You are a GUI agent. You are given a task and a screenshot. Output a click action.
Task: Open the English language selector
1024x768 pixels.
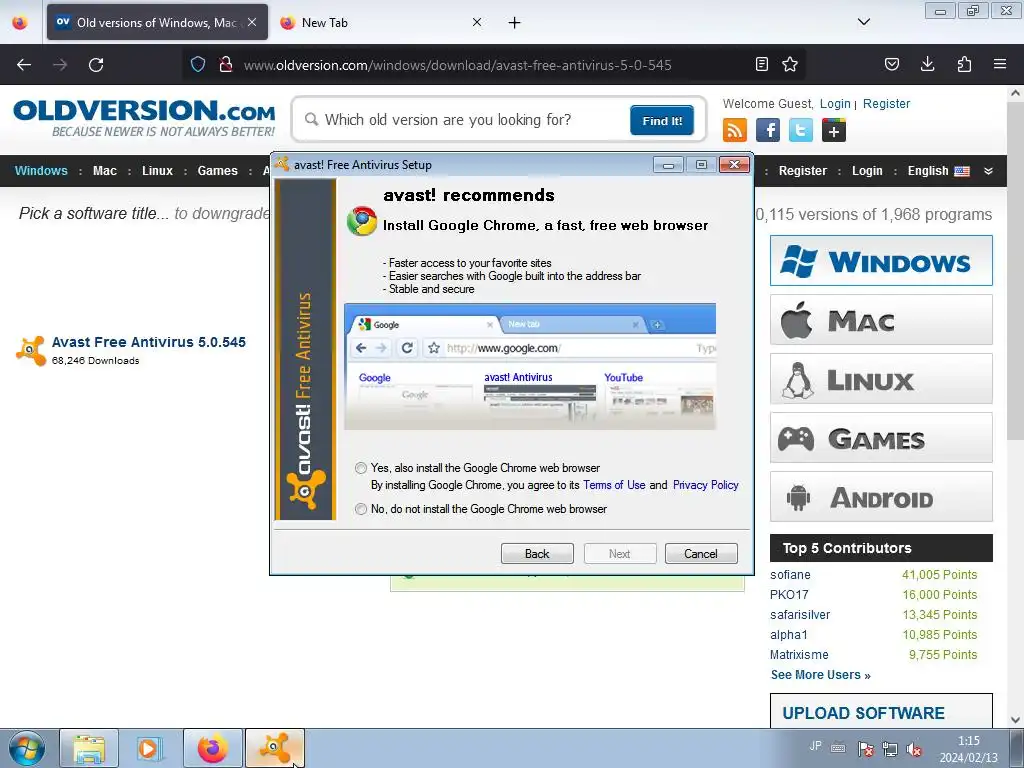pyautogui.click(x=938, y=170)
